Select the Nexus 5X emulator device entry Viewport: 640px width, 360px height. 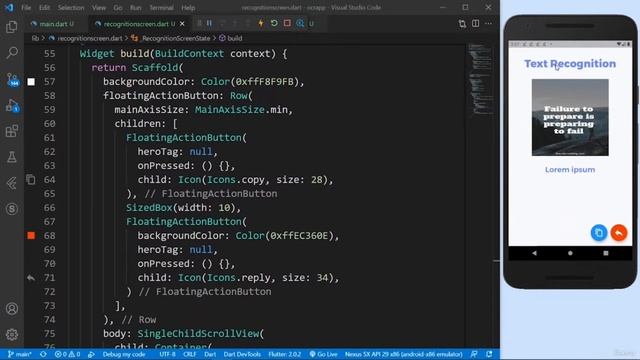(x=403, y=354)
